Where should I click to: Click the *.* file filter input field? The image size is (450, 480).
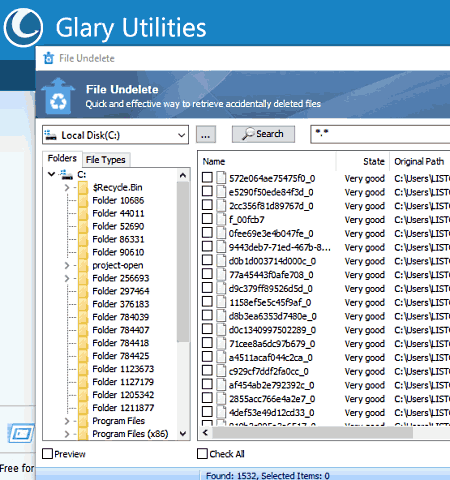click(380, 134)
